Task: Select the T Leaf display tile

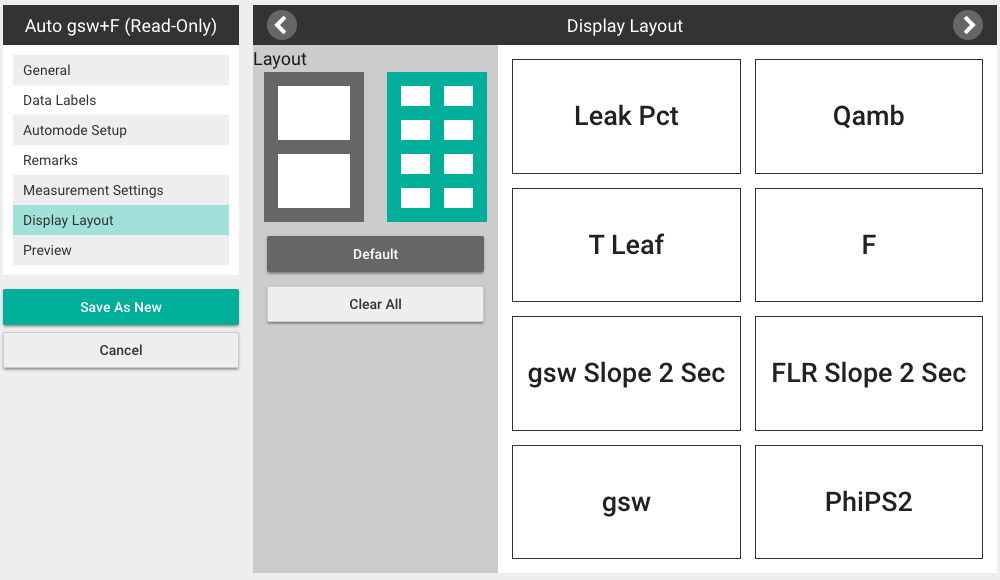Action: (626, 245)
